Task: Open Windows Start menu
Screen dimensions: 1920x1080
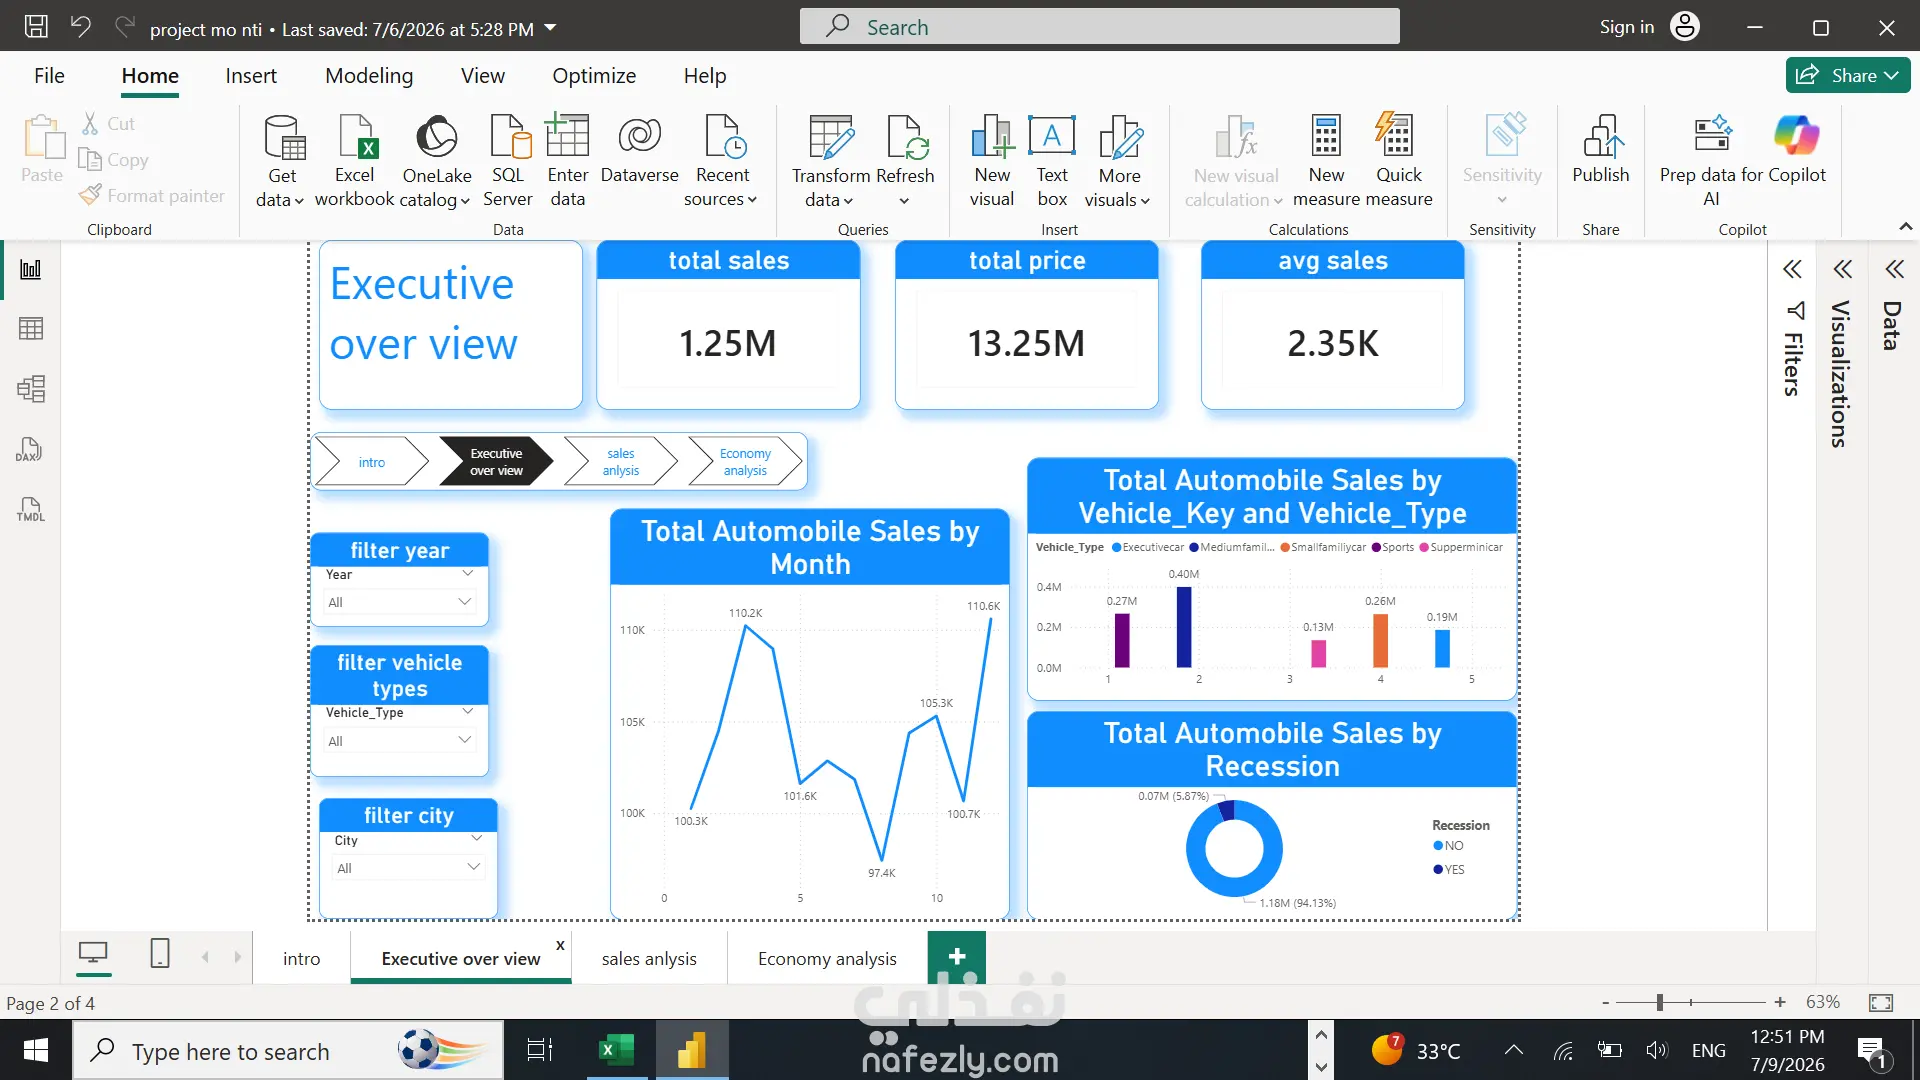Action: point(36,1050)
